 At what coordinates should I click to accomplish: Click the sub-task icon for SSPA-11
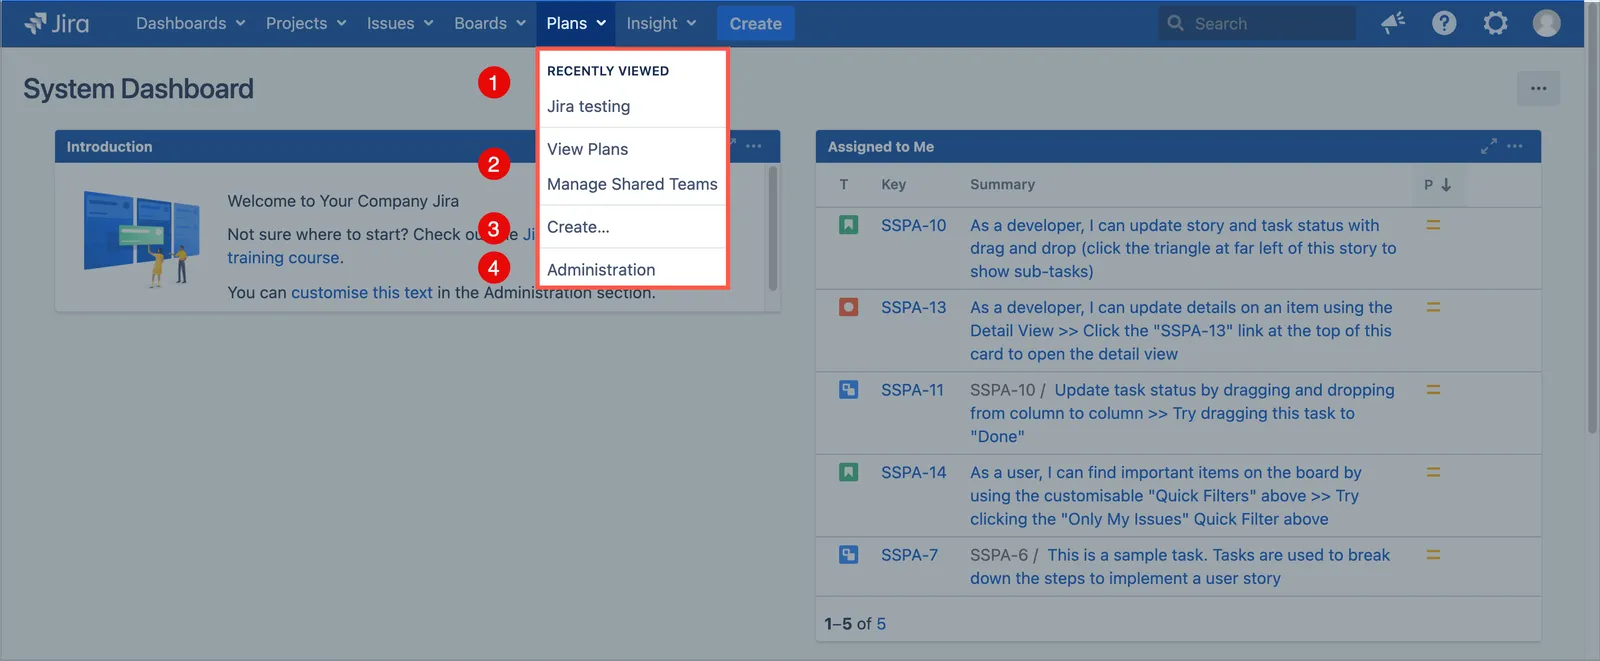(848, 390)
